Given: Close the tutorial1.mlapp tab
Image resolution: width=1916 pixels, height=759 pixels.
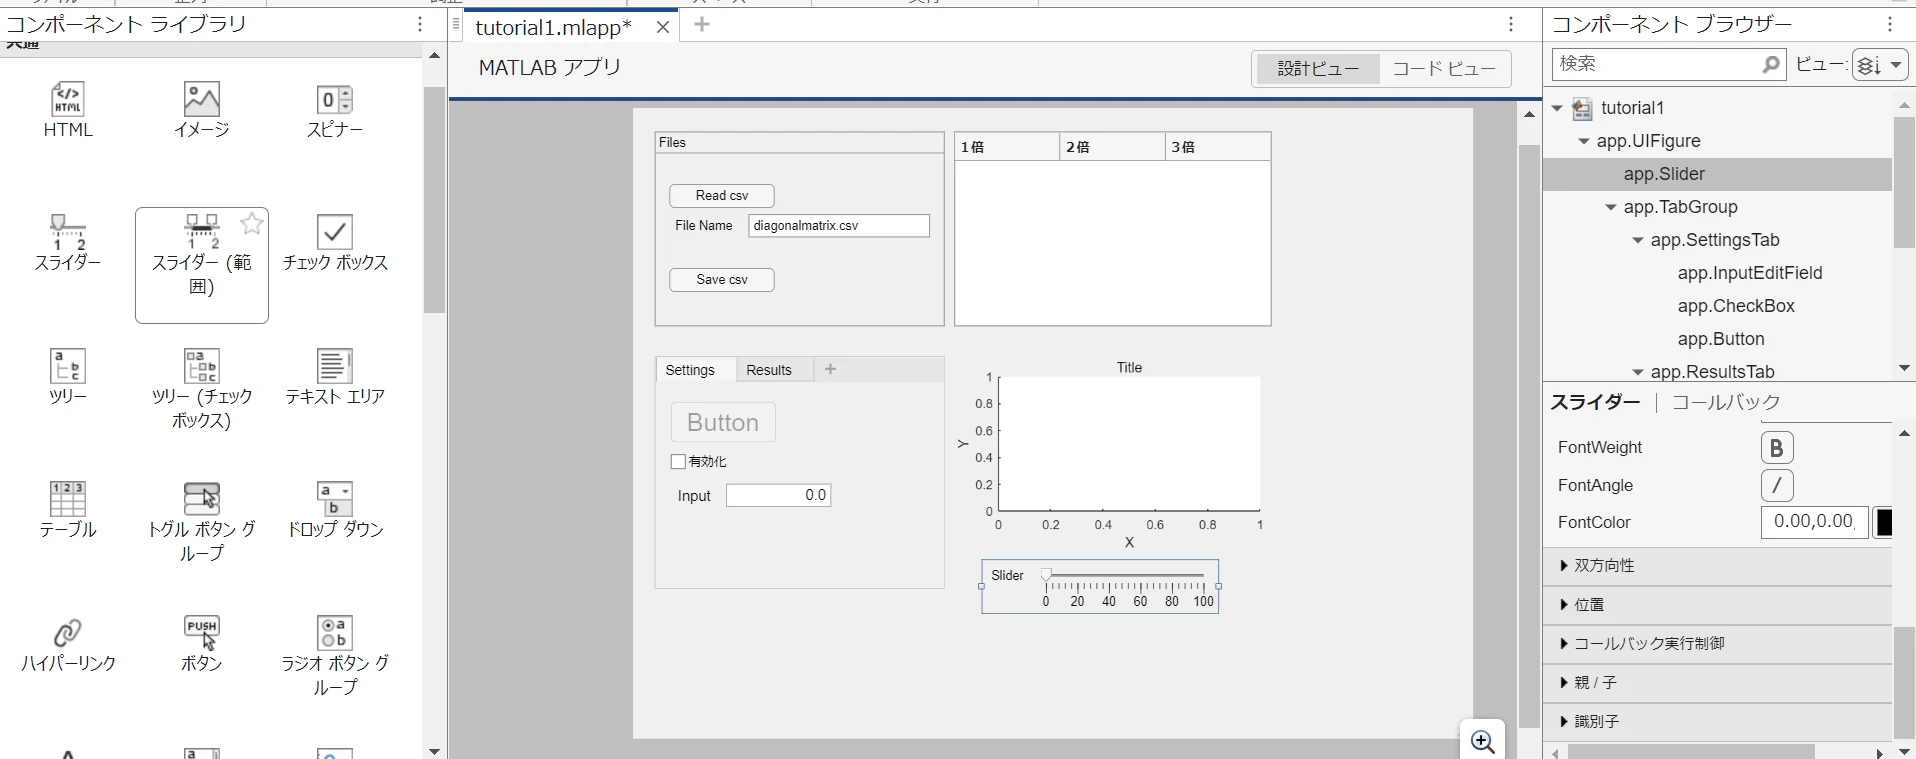Looking at the screenshot, I should [x=662, y=27].
